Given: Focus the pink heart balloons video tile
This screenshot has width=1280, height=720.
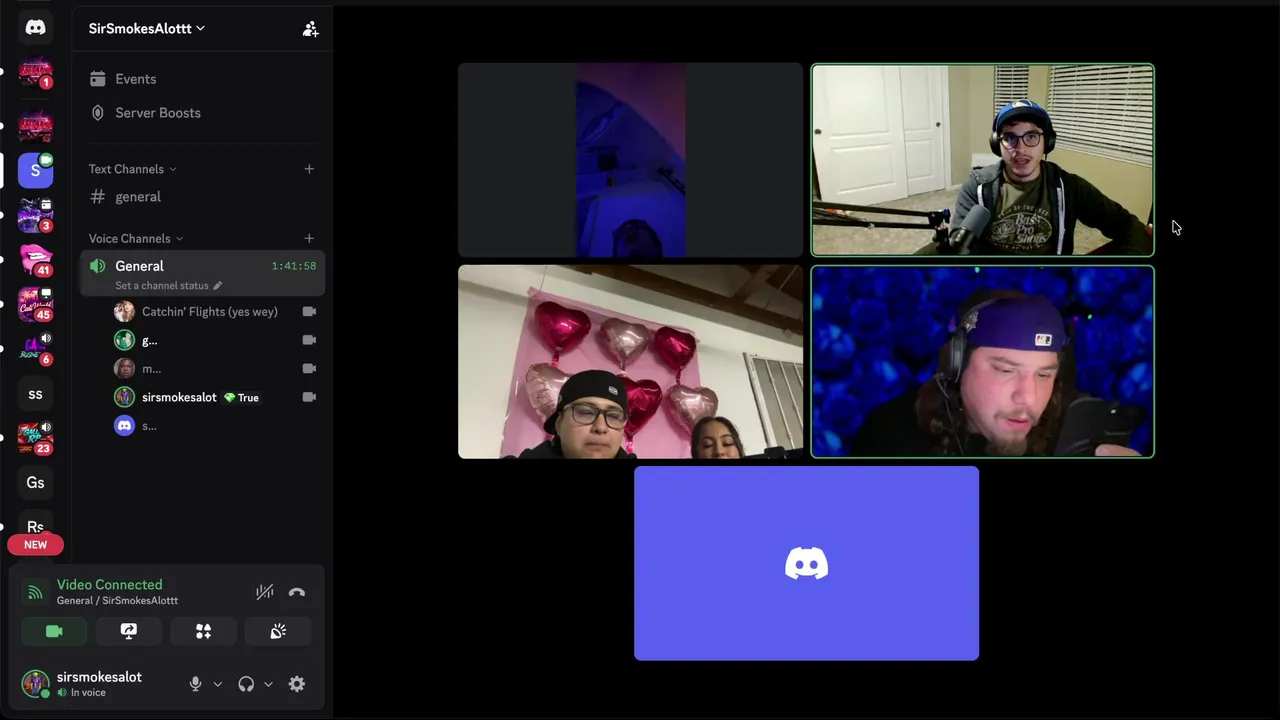Looking at the screenshot, I should (630, 362).
